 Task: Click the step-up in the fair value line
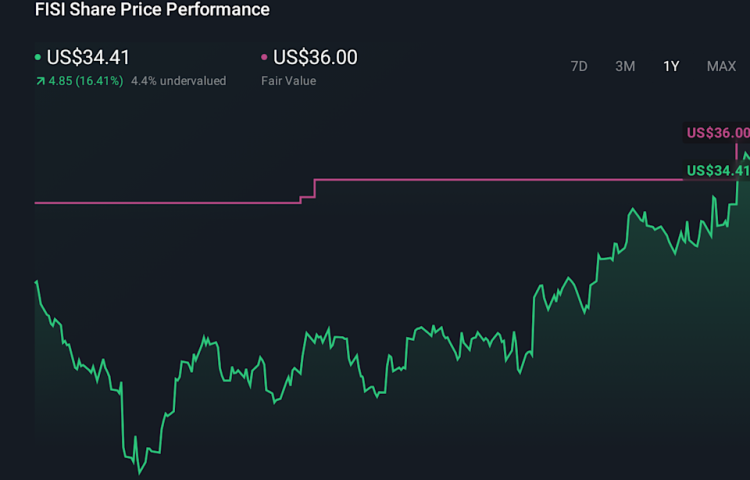click(314, 189)
